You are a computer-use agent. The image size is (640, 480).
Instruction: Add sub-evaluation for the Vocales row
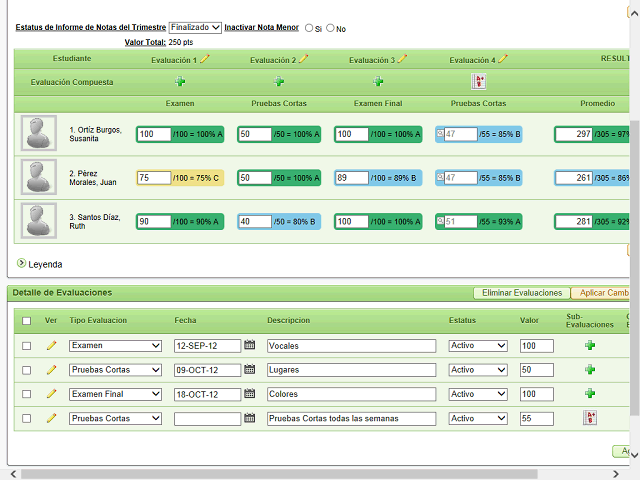[590, 345]
